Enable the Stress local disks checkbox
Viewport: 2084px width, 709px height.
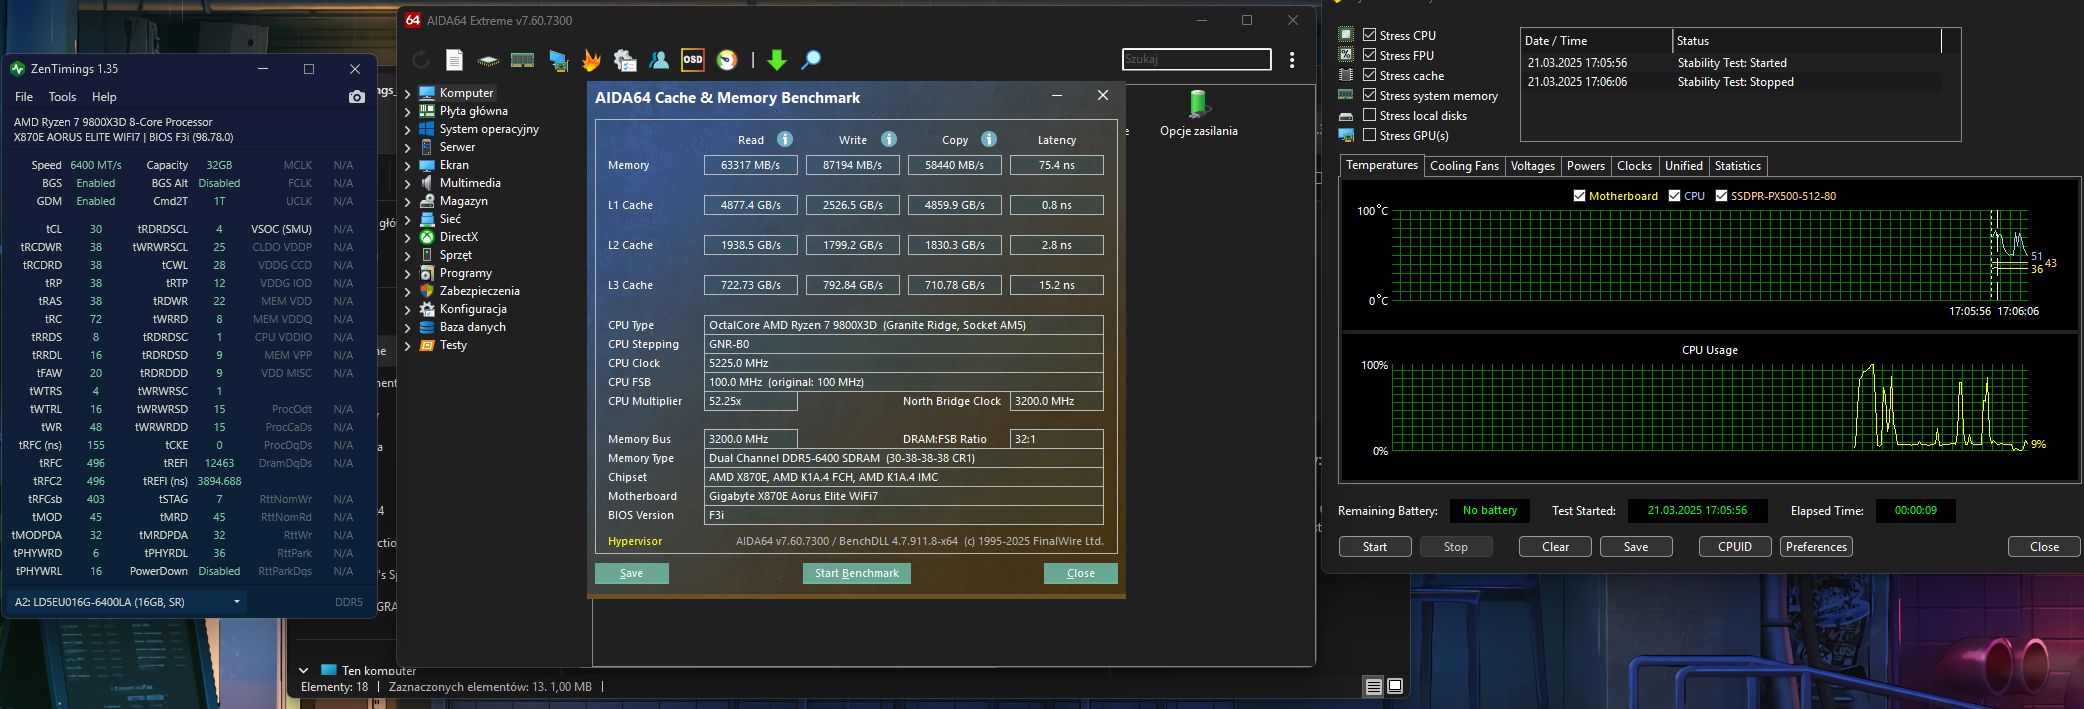1370,115
